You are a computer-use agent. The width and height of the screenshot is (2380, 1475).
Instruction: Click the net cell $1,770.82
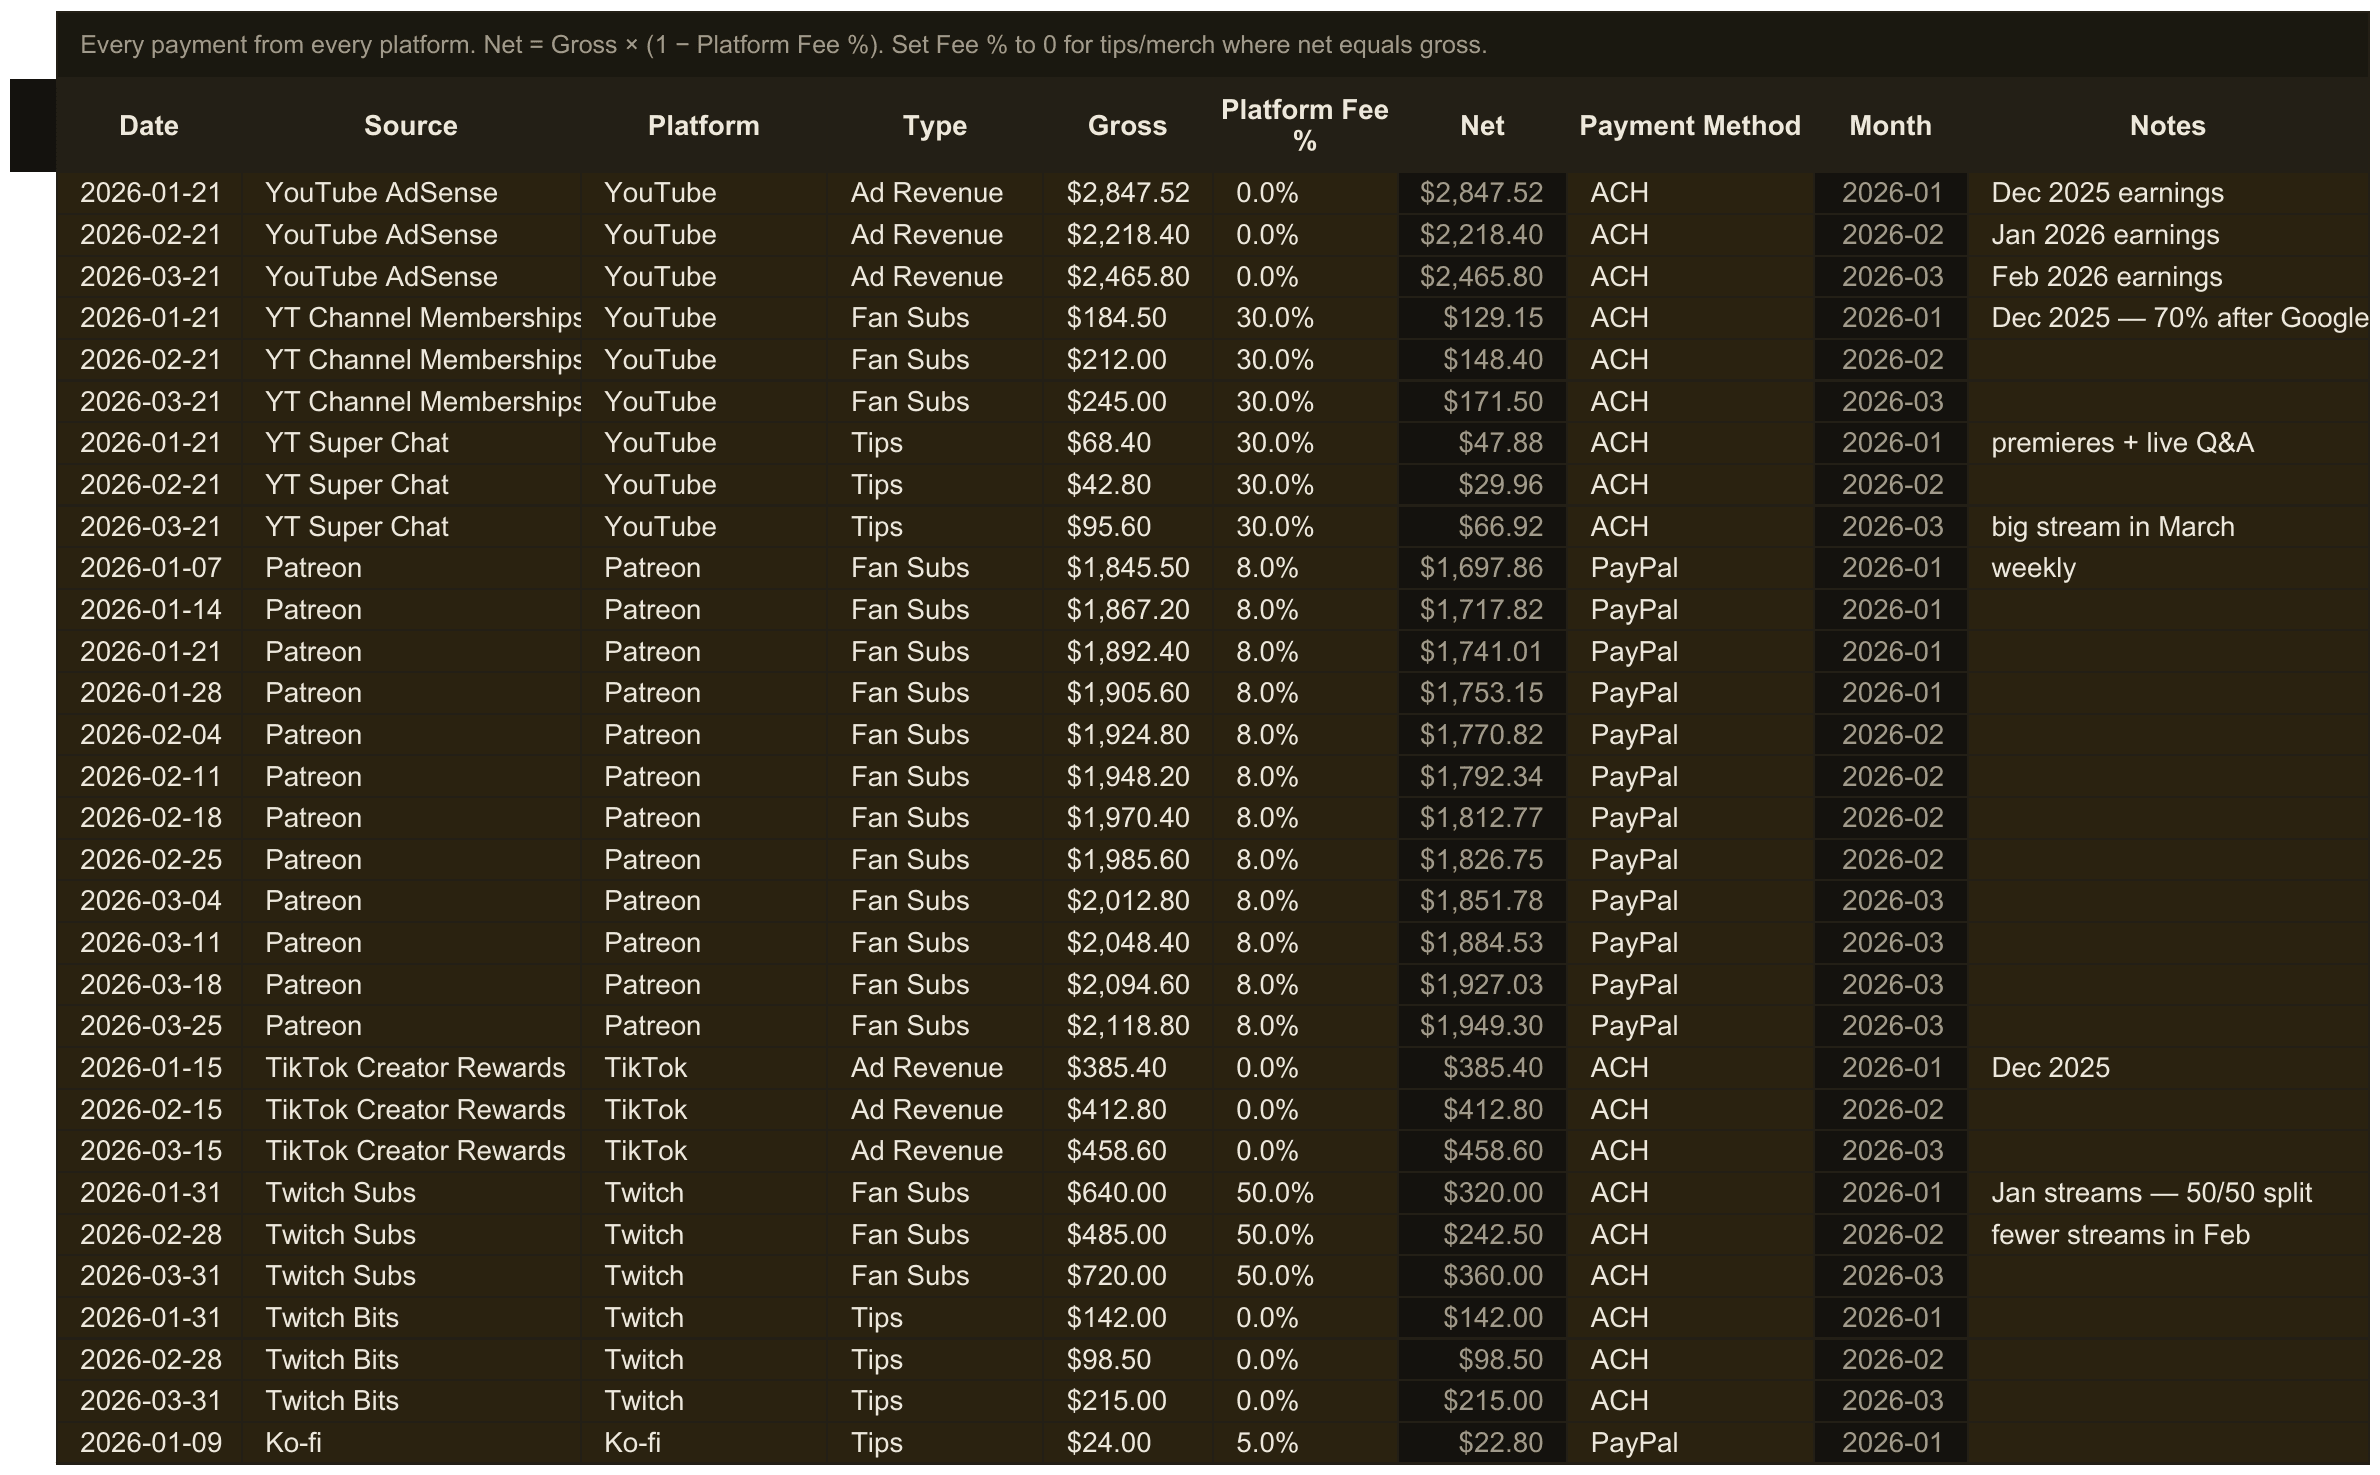click(1482, 735)
